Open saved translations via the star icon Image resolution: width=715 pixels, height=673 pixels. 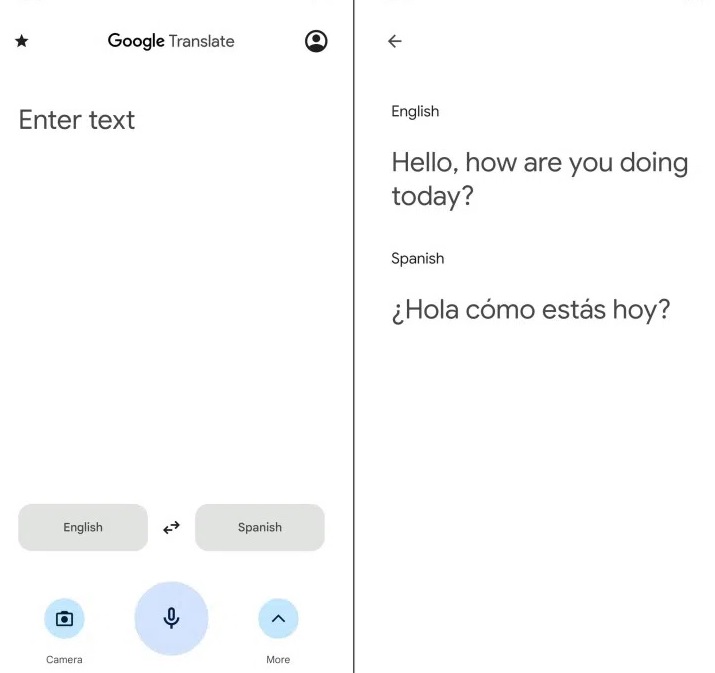(x=22, y=42)
